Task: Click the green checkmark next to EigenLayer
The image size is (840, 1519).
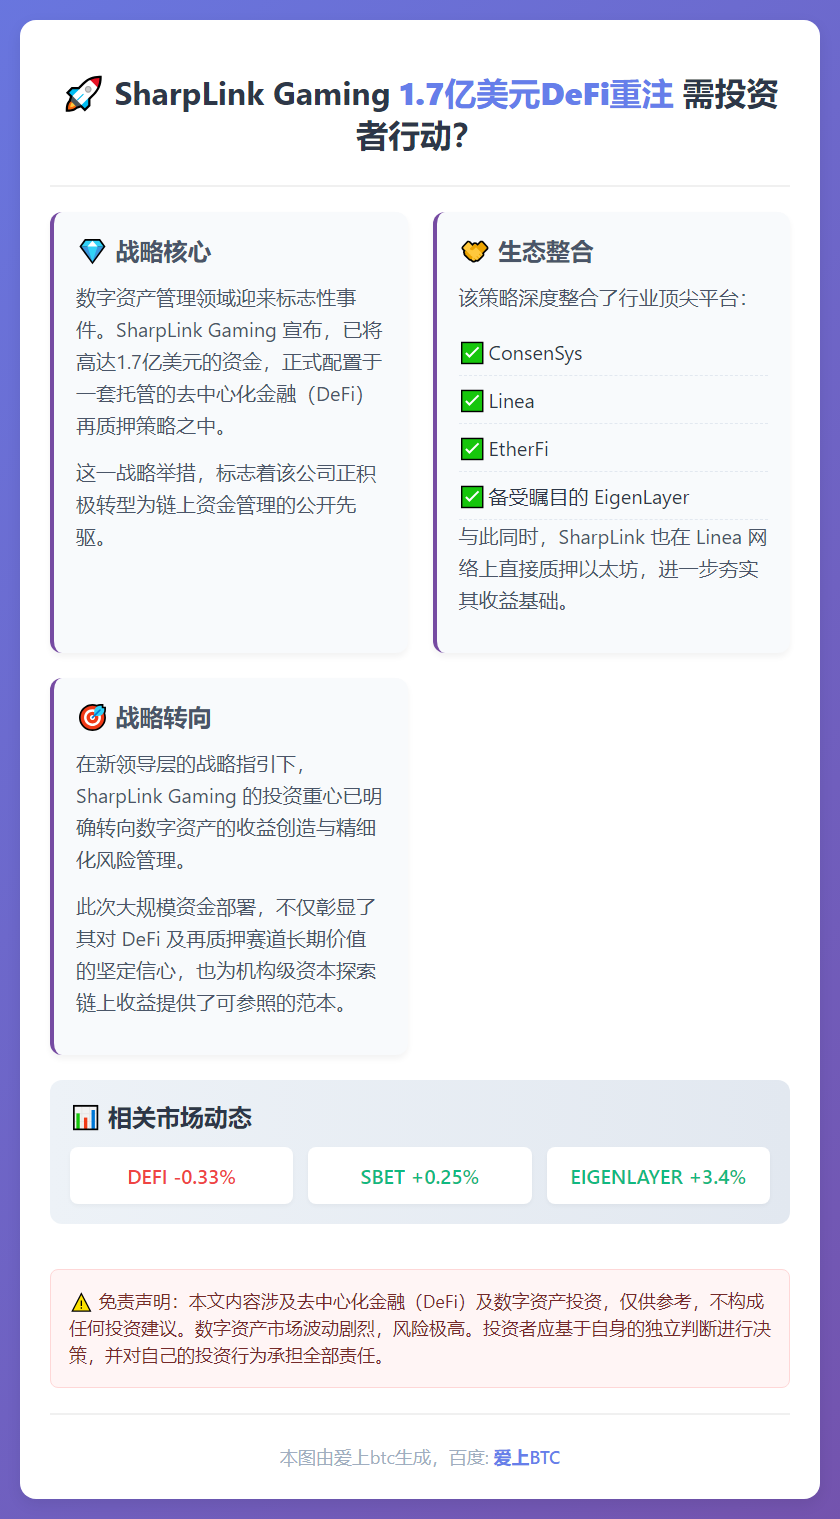Action: 472,497
